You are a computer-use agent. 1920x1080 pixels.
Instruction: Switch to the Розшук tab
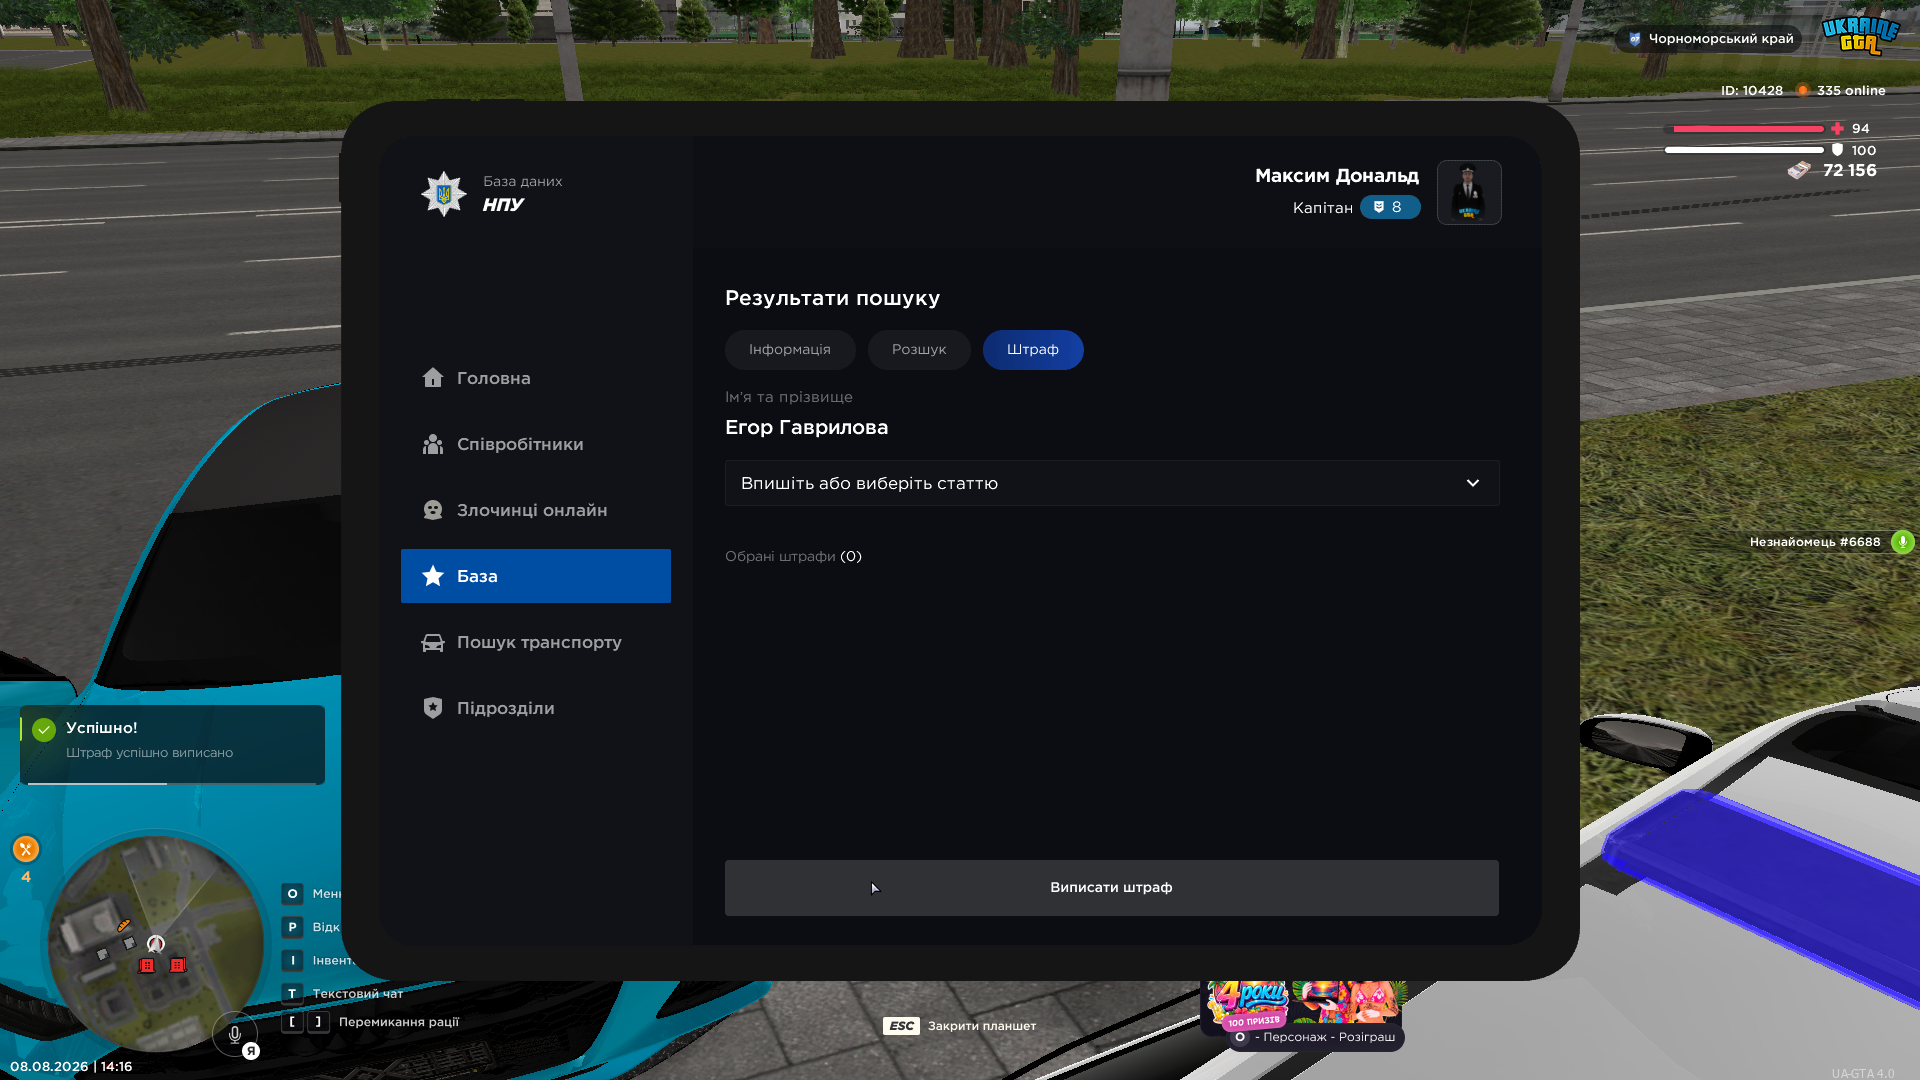919,350
